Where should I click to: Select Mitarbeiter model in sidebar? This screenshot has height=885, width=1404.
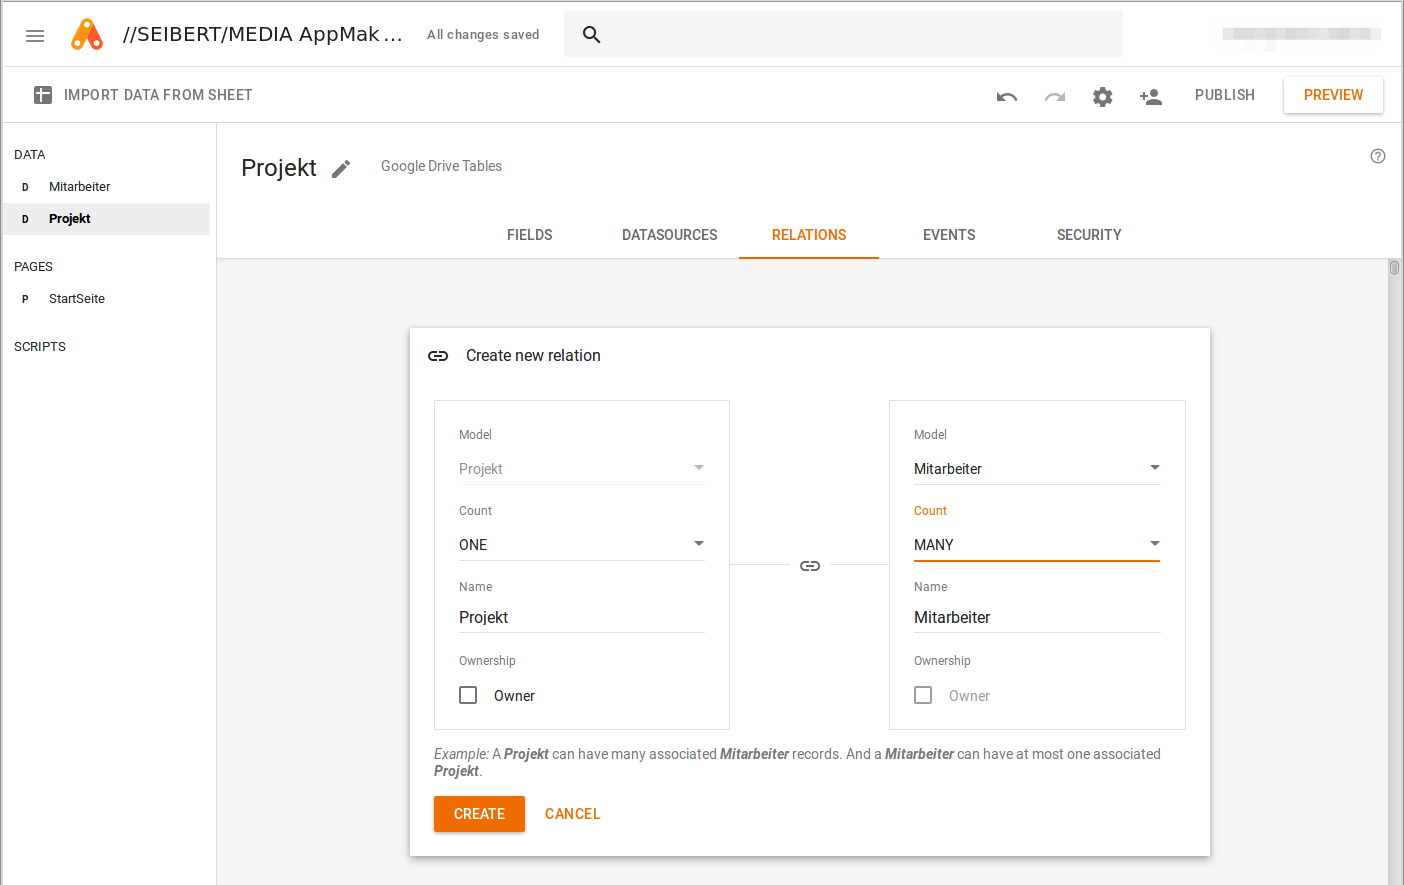(x=80, y=187)
